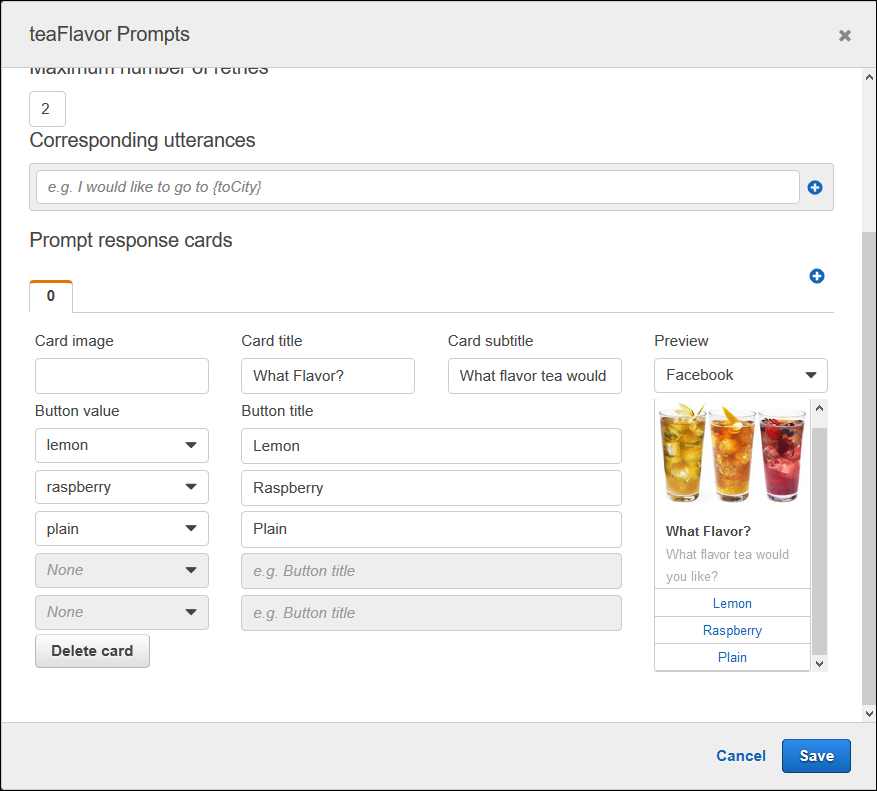877x791 pixels.
Task: Click the down arrow on the preview scrollbar
Action: 819,662
